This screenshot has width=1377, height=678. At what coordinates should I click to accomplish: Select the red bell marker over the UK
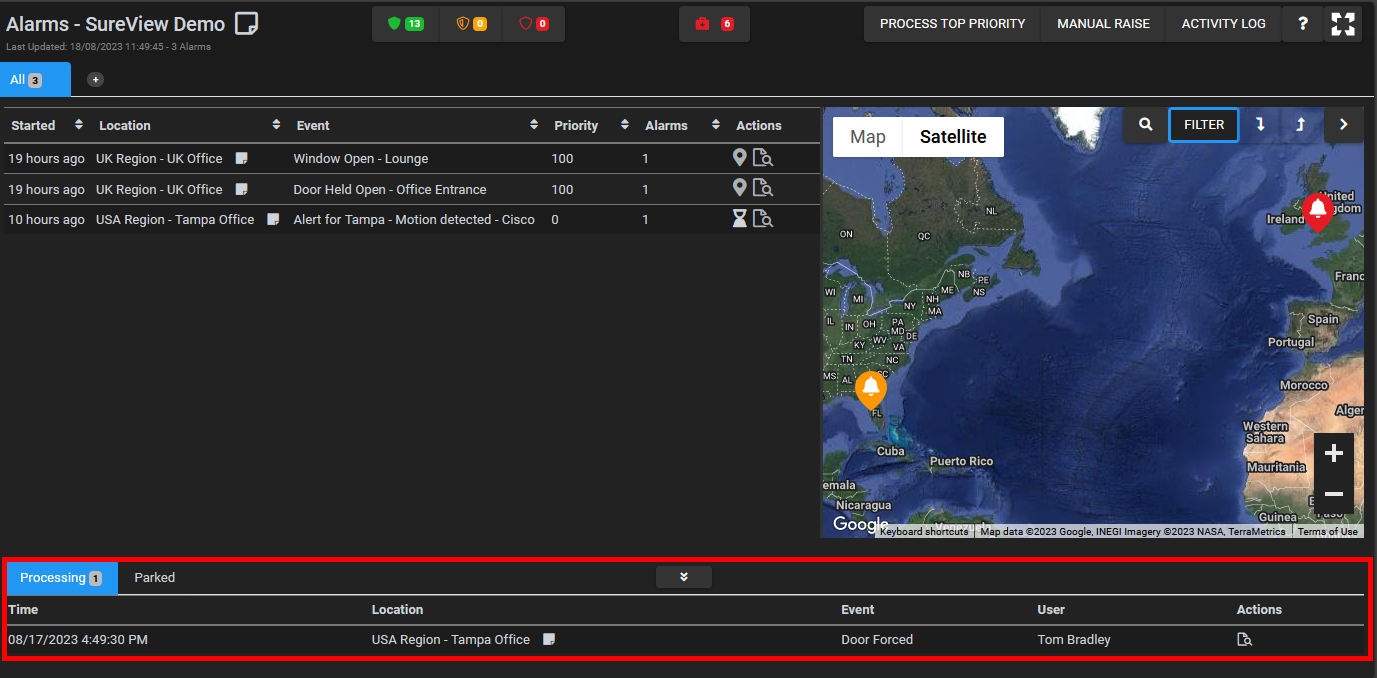tap(1318, 211)
